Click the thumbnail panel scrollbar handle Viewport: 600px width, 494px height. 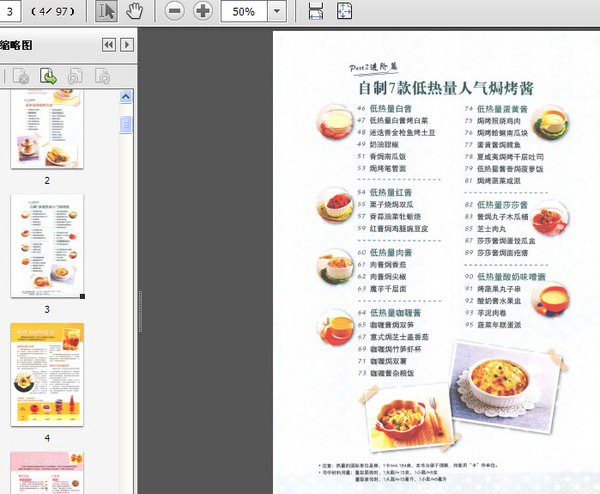tap(126, 124)
